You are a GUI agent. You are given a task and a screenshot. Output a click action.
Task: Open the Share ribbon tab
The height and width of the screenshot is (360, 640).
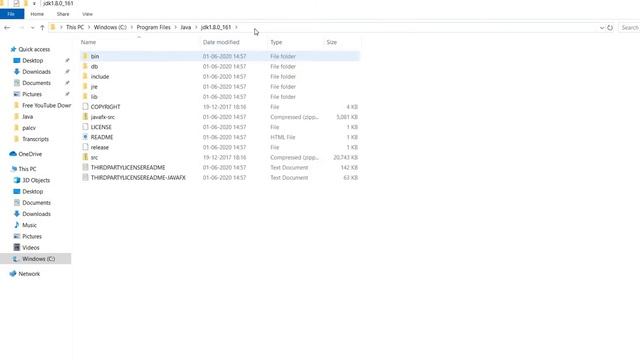63,14
